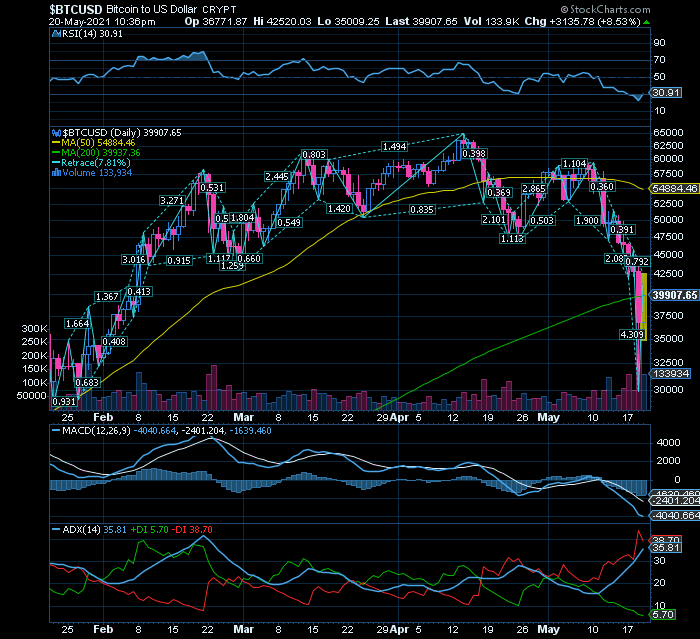Viewport: 700px width, 639px height.
Task: Click the $BTCUSD ticker title
Action: point(76,9)
